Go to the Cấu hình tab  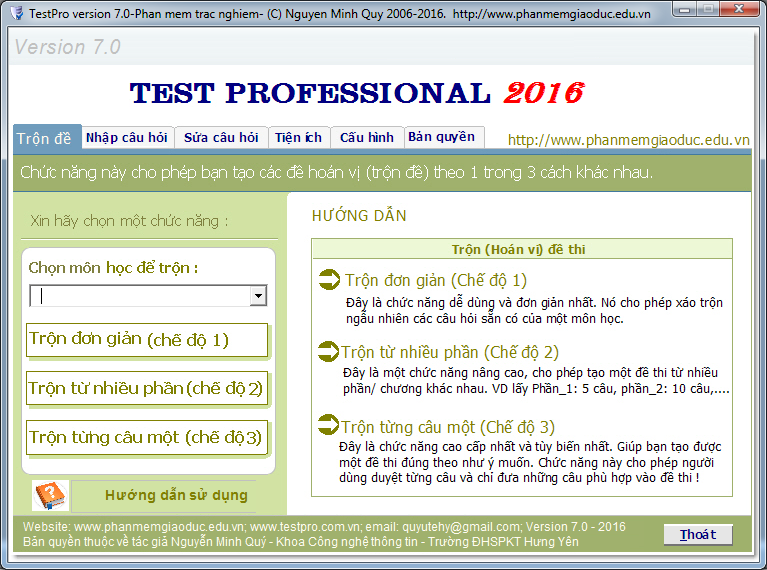[x=367, y=137]
